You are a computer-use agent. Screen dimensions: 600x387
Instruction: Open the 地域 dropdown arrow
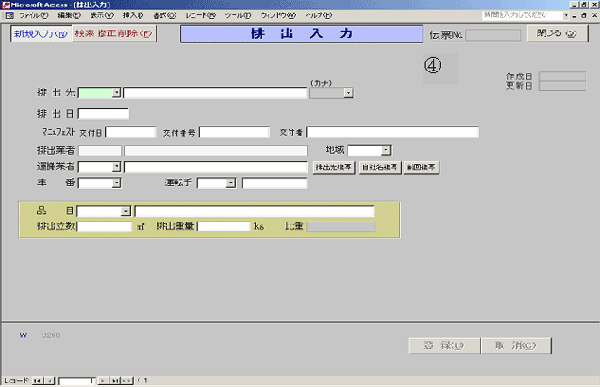386,150
